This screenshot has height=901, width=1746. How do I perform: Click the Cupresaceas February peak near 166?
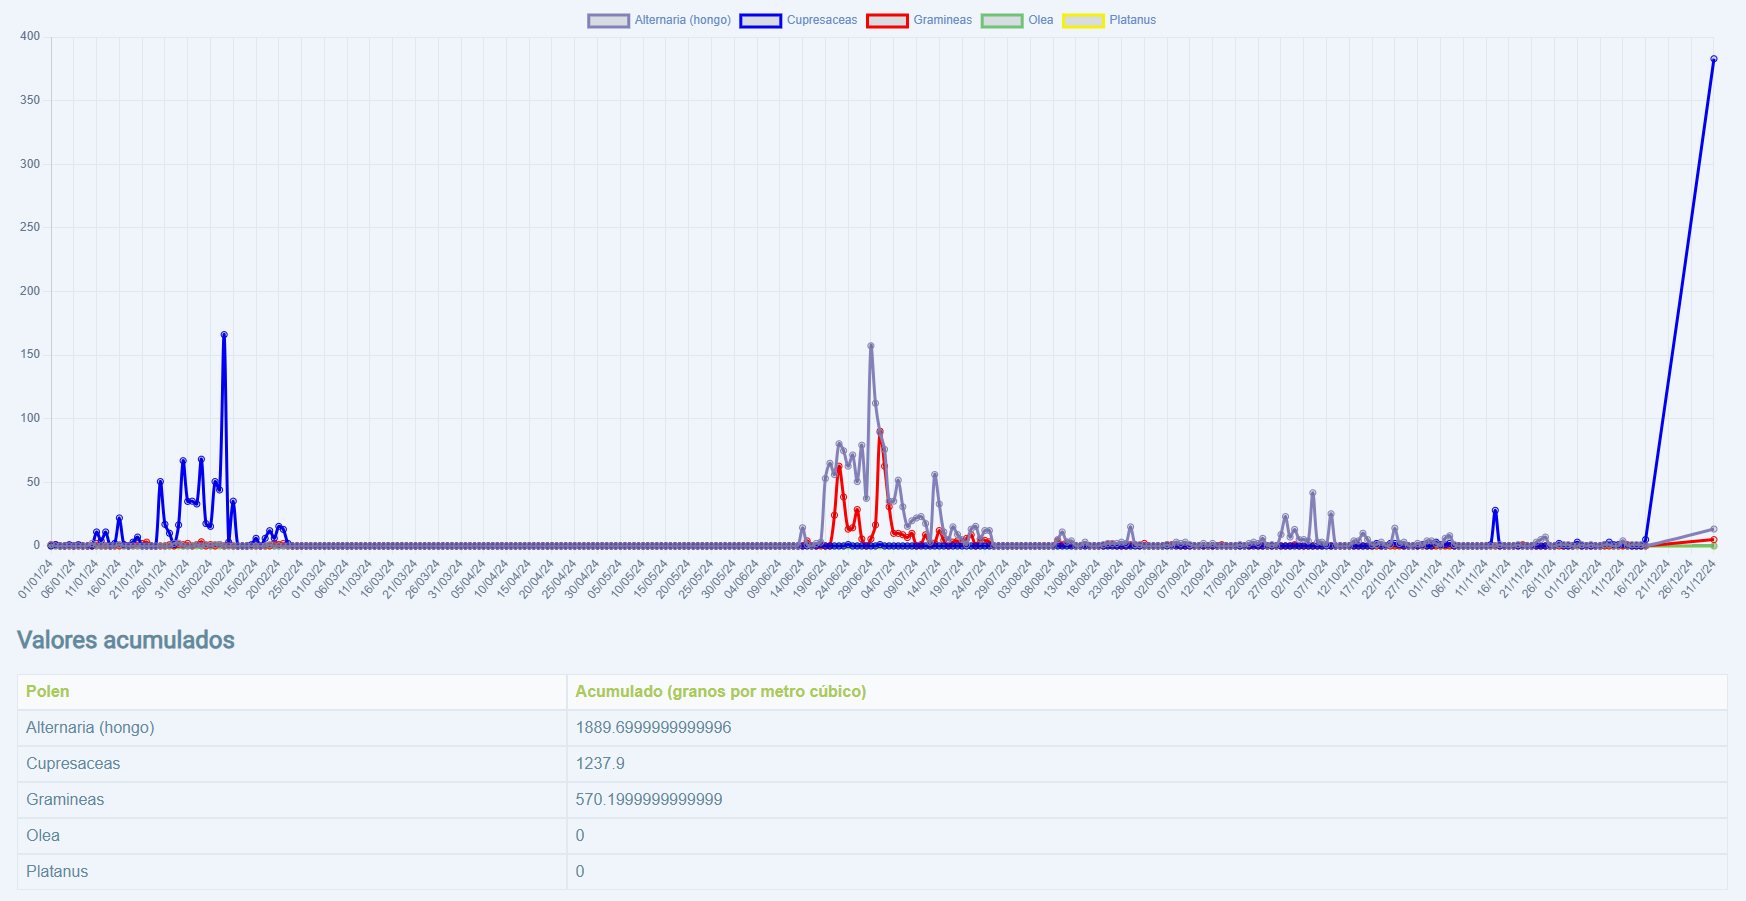click(224, 335)
